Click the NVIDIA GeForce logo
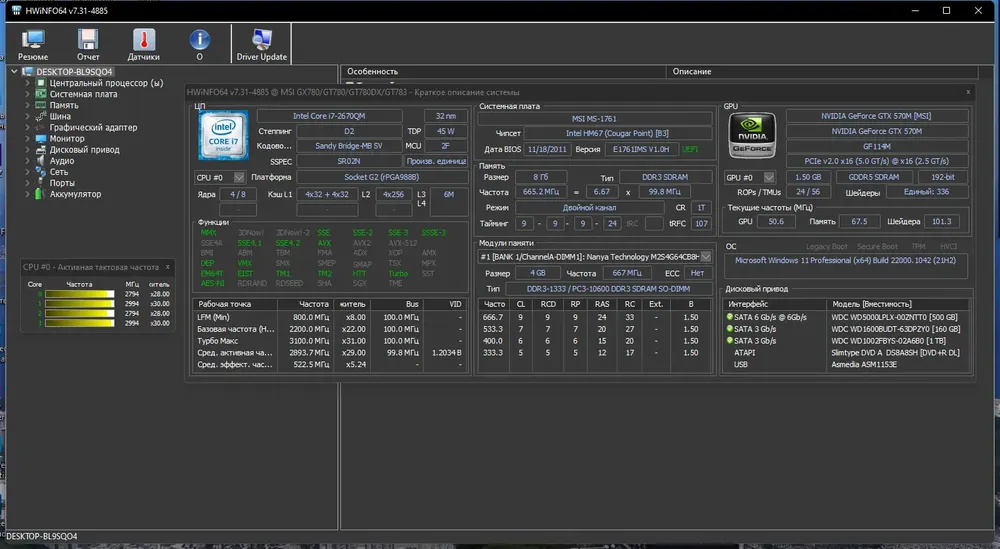This screenshot has width=1000, height=549. (x=753, y=135)
